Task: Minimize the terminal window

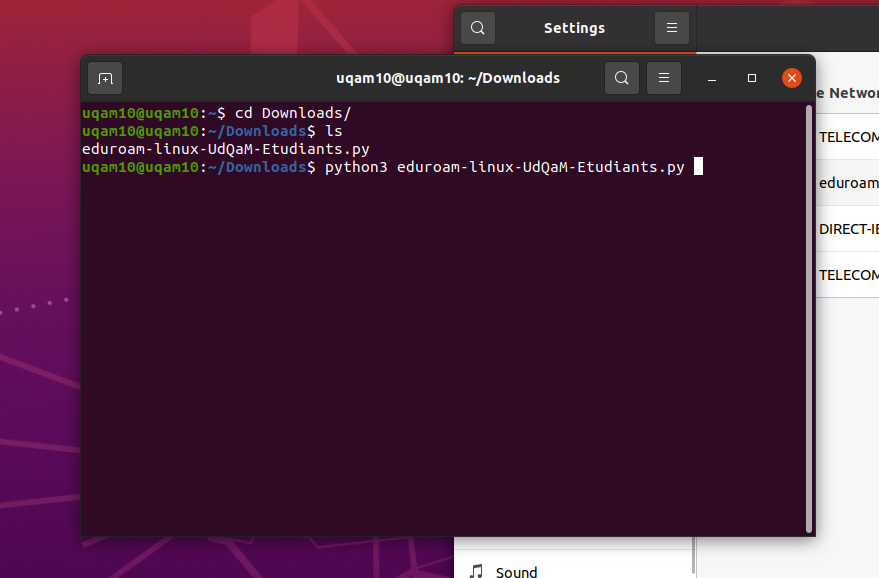Action: pos(712,78)
